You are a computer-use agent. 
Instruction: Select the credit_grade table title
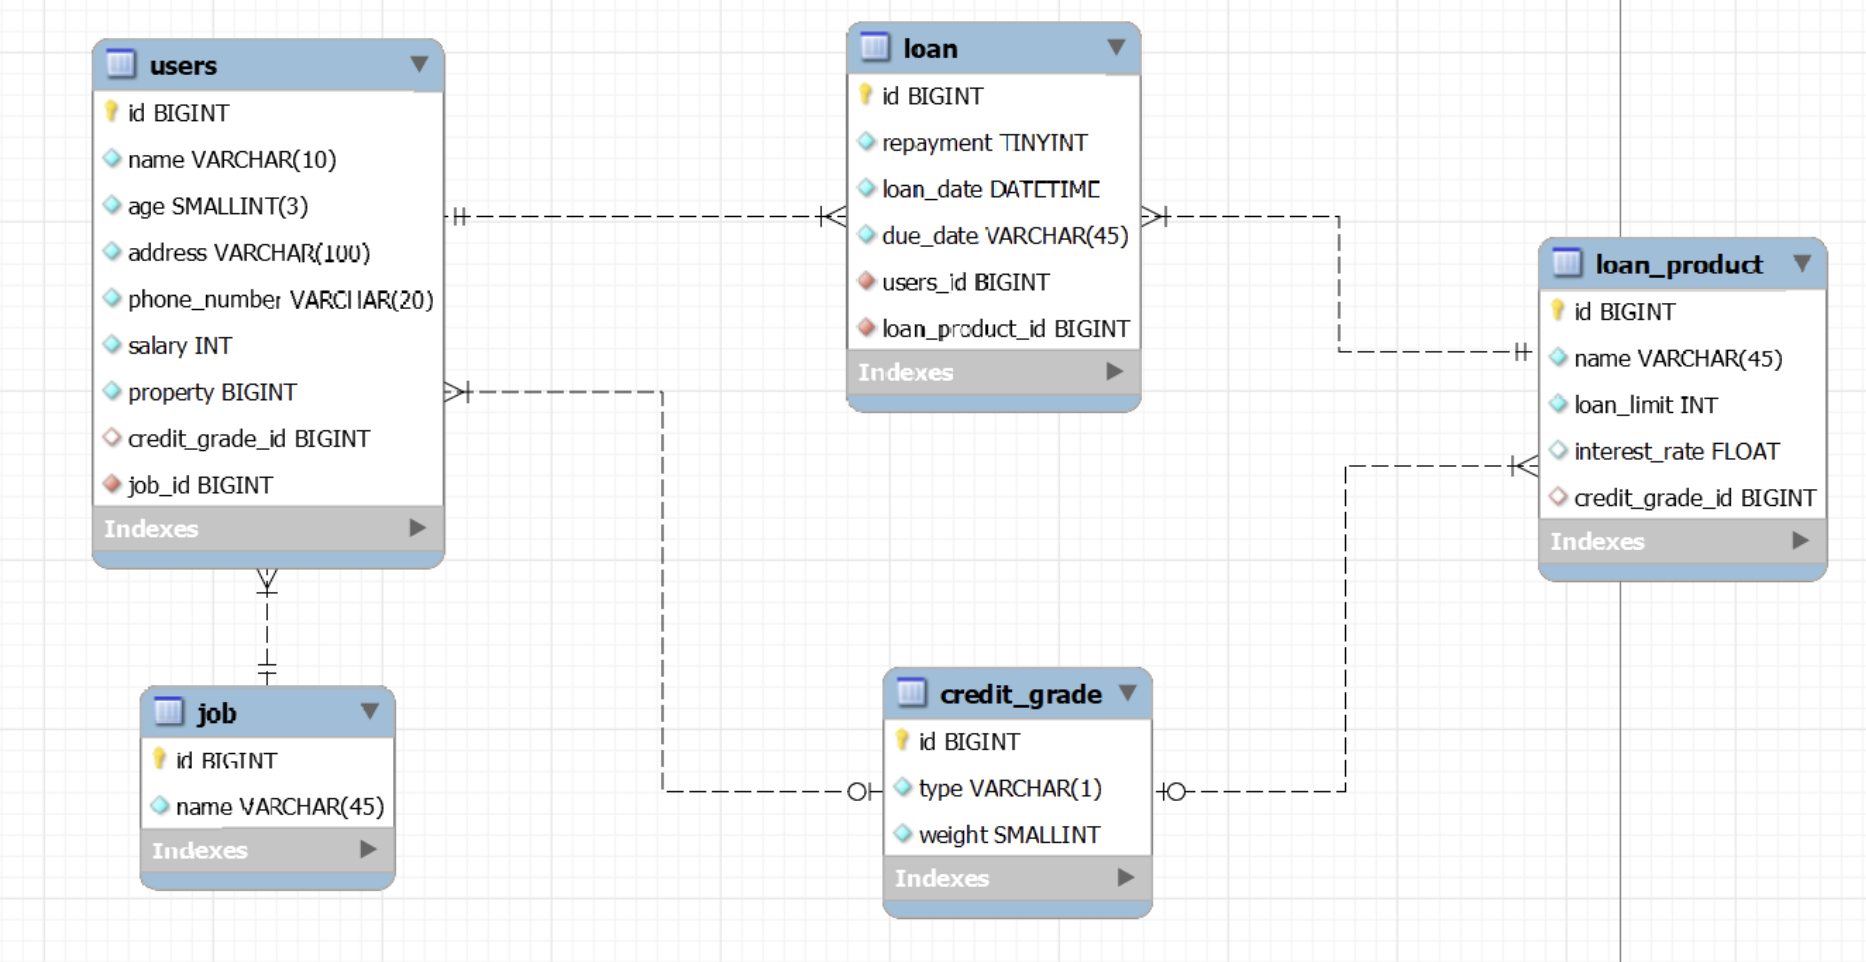1021,693
